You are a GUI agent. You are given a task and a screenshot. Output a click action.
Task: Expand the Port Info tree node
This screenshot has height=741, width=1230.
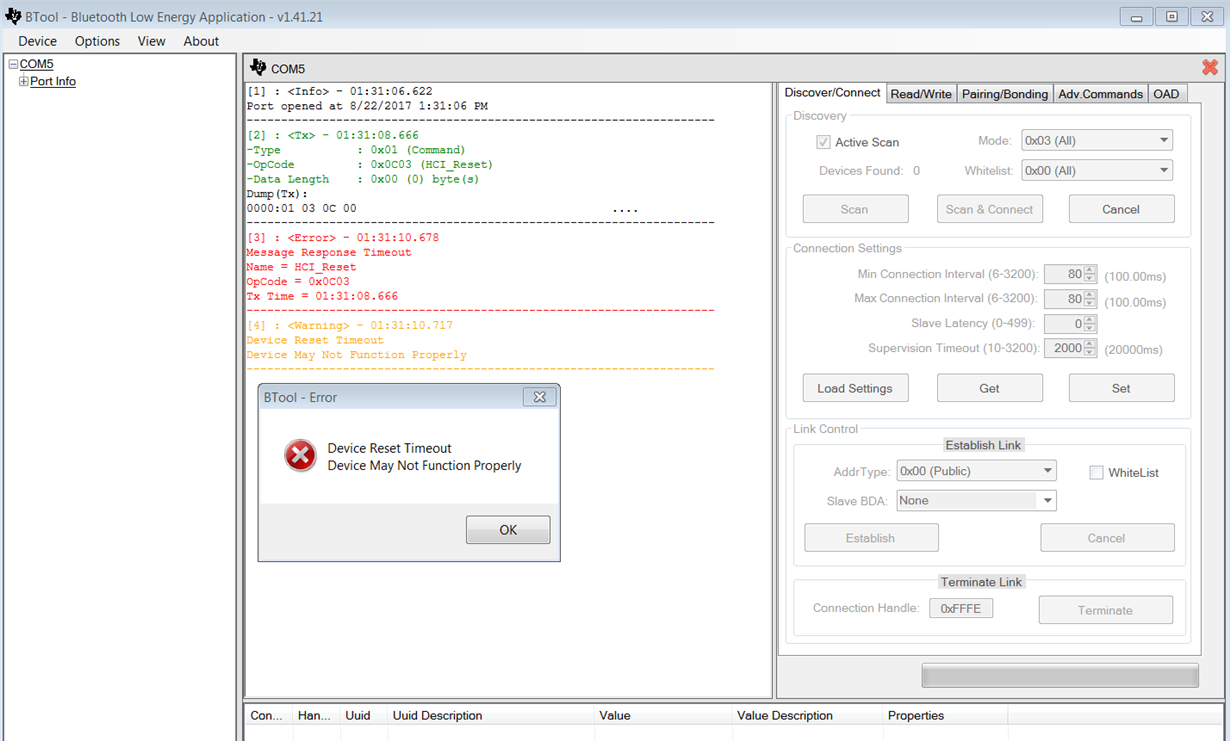(24, 82)
